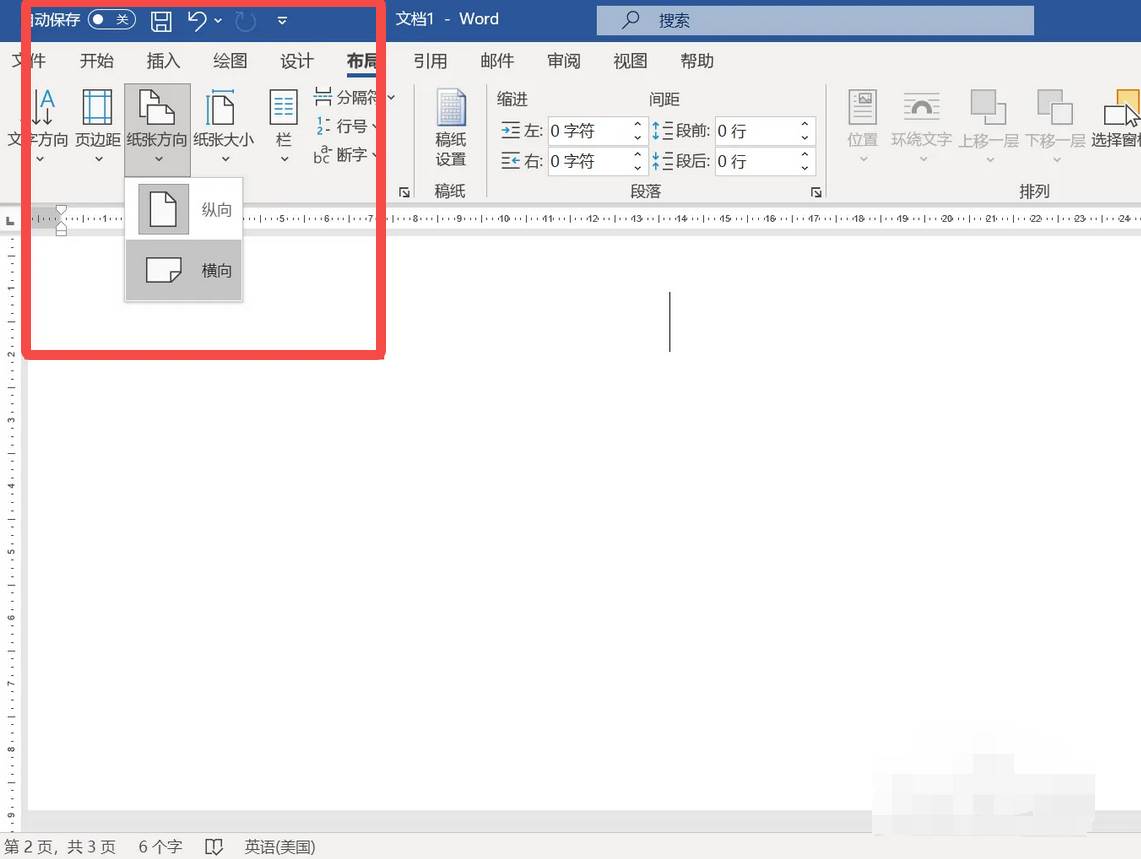Click the Redo icon
1141x859 pixels.
coord(245,21)
